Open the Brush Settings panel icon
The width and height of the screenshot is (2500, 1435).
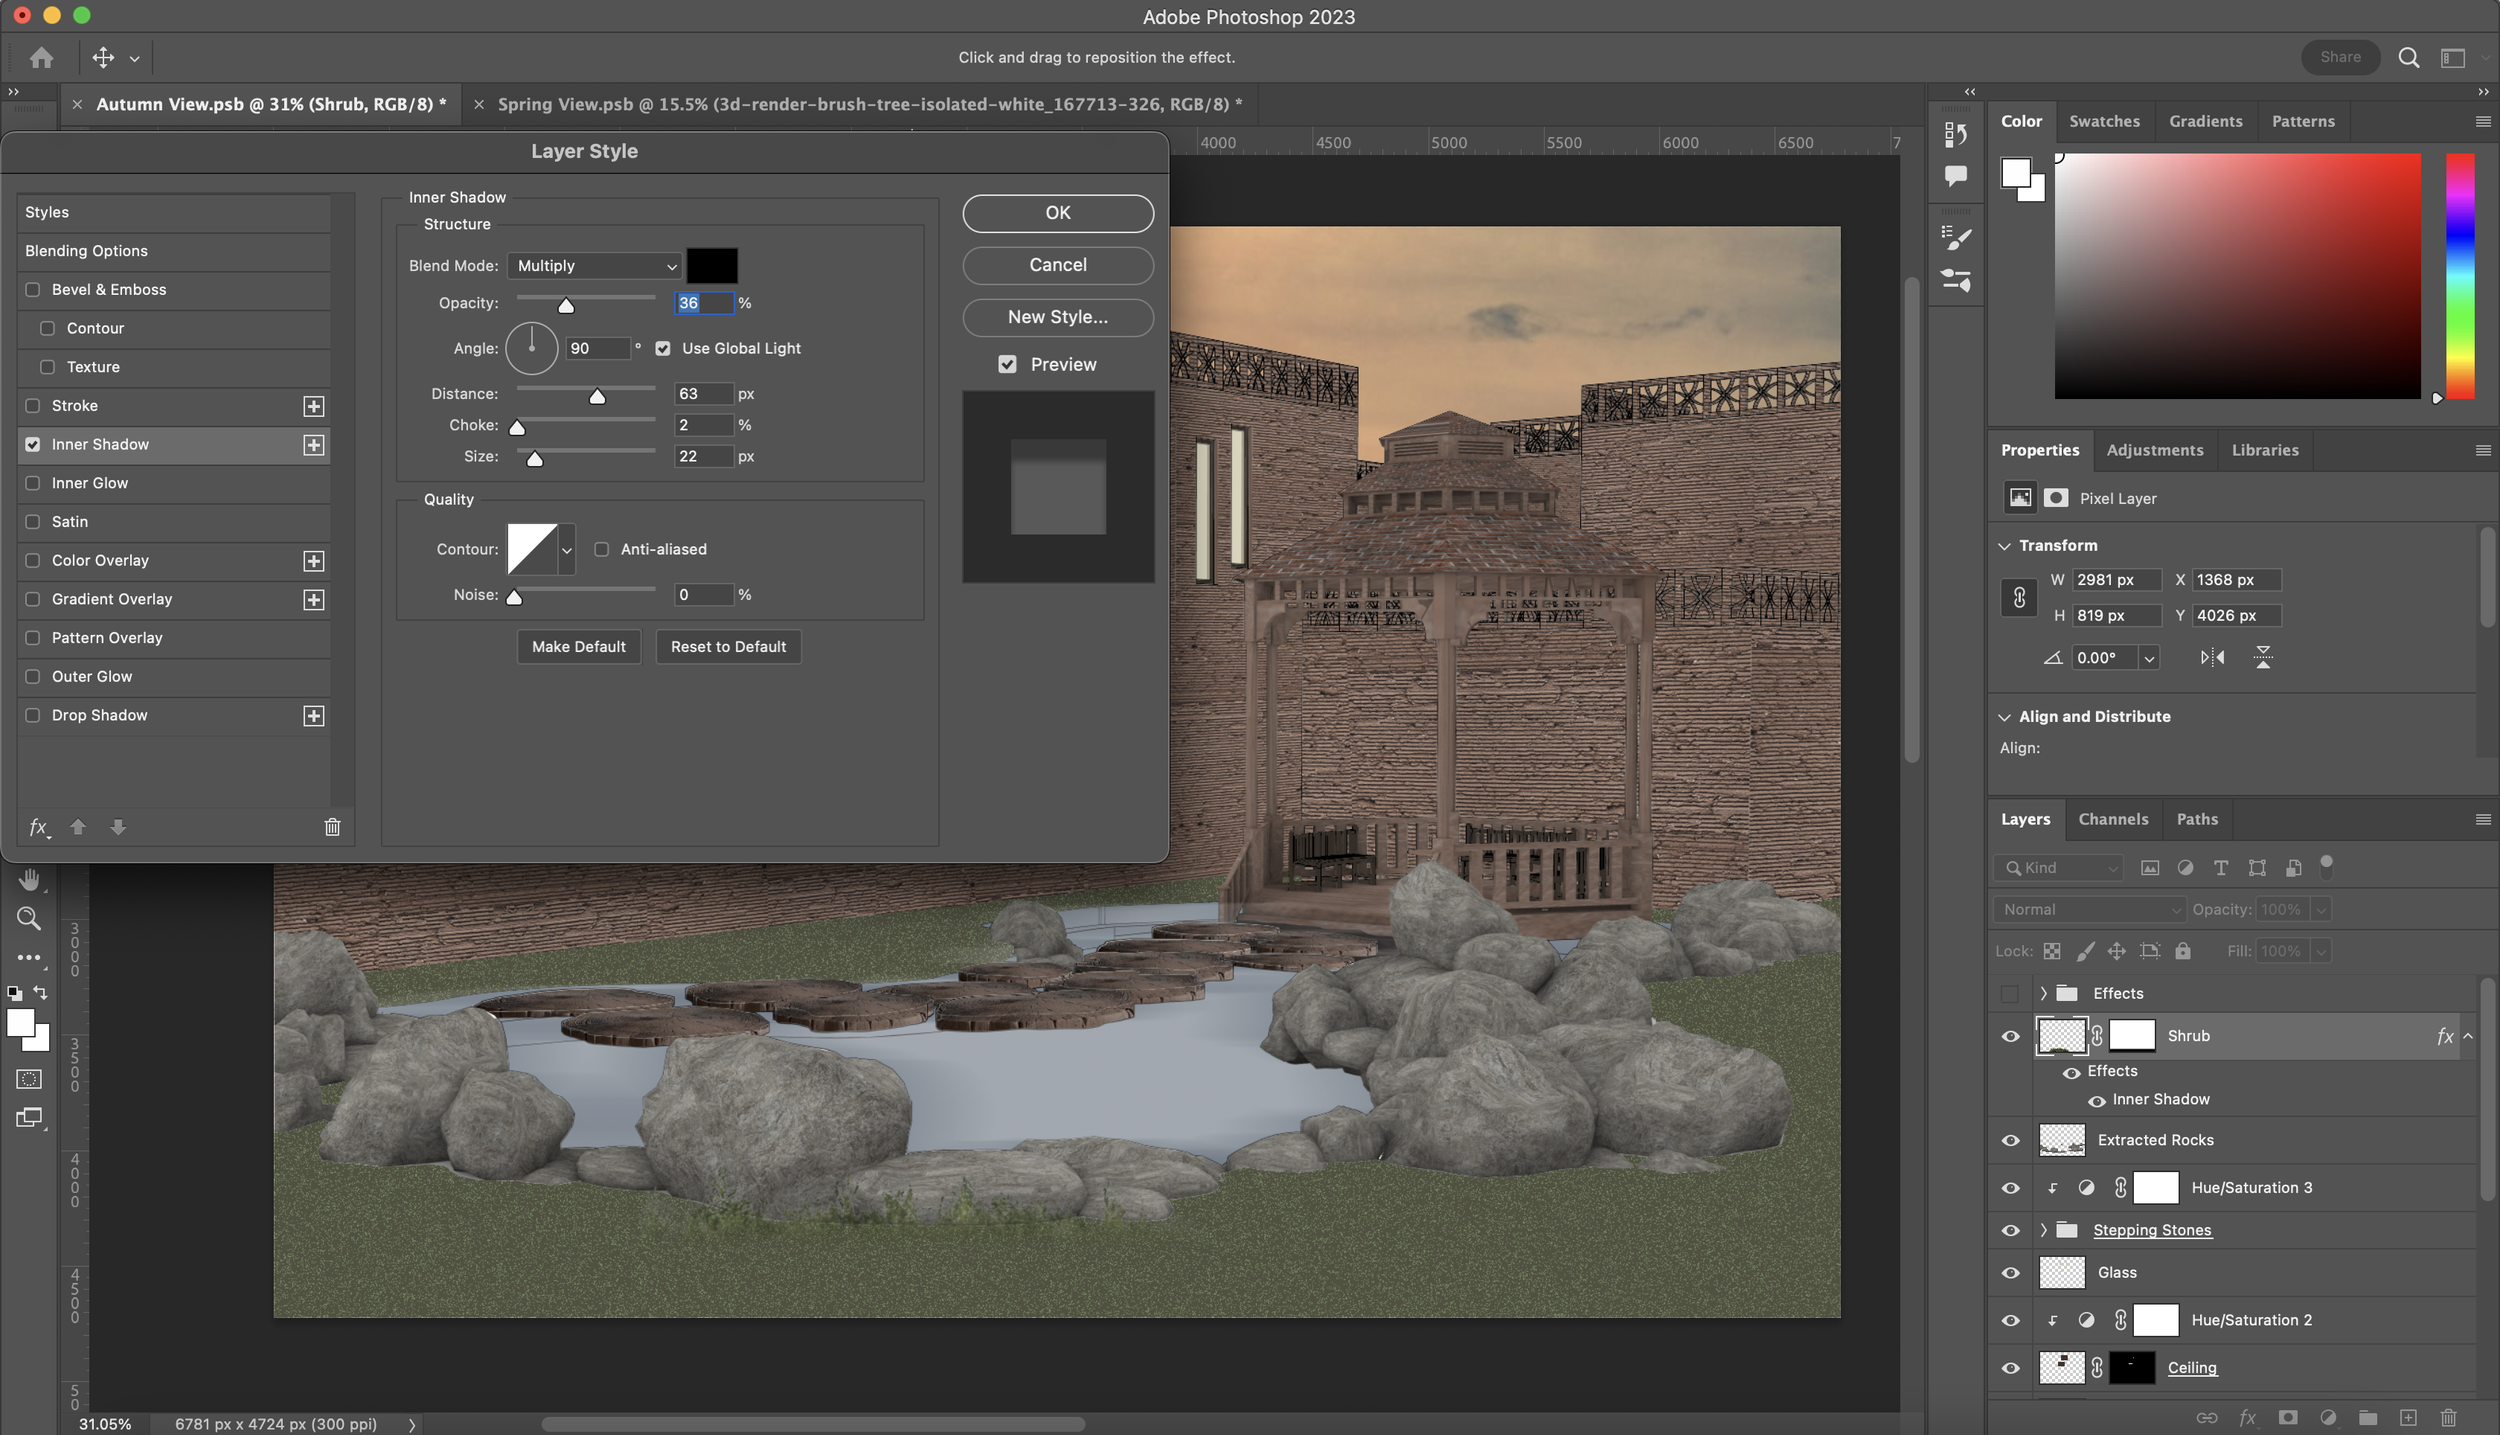click(1956, 238)
